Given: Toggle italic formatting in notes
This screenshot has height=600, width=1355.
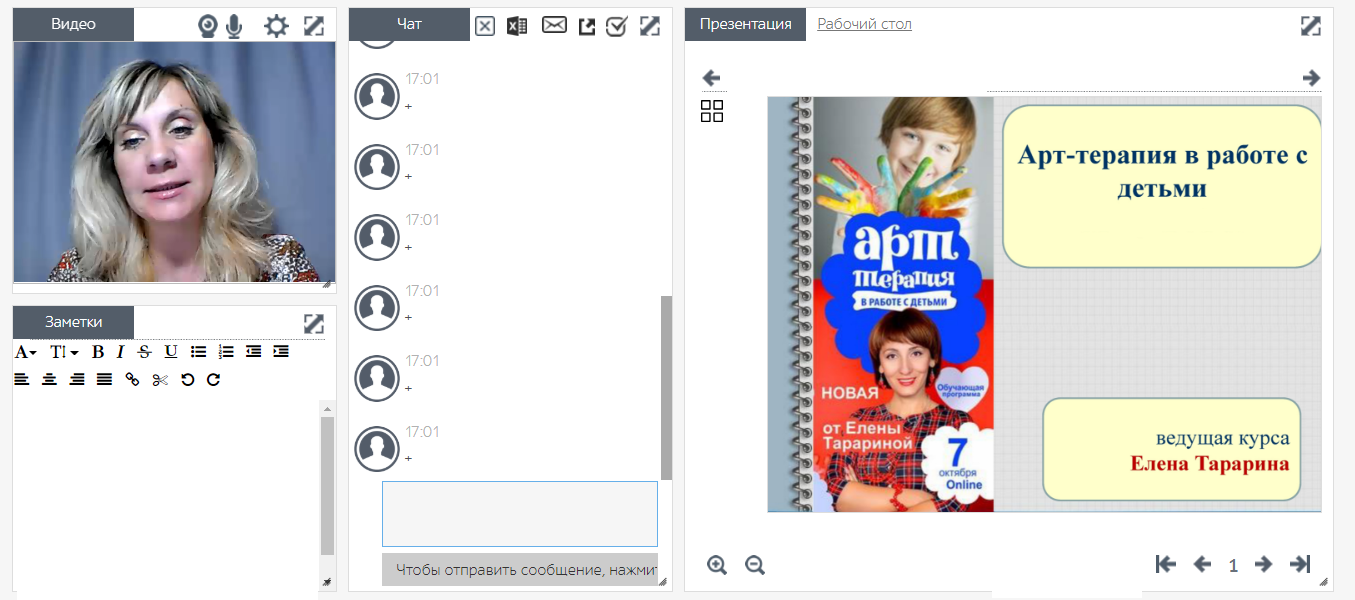Looking at the screenshot, I should click(x=120, y=352).
